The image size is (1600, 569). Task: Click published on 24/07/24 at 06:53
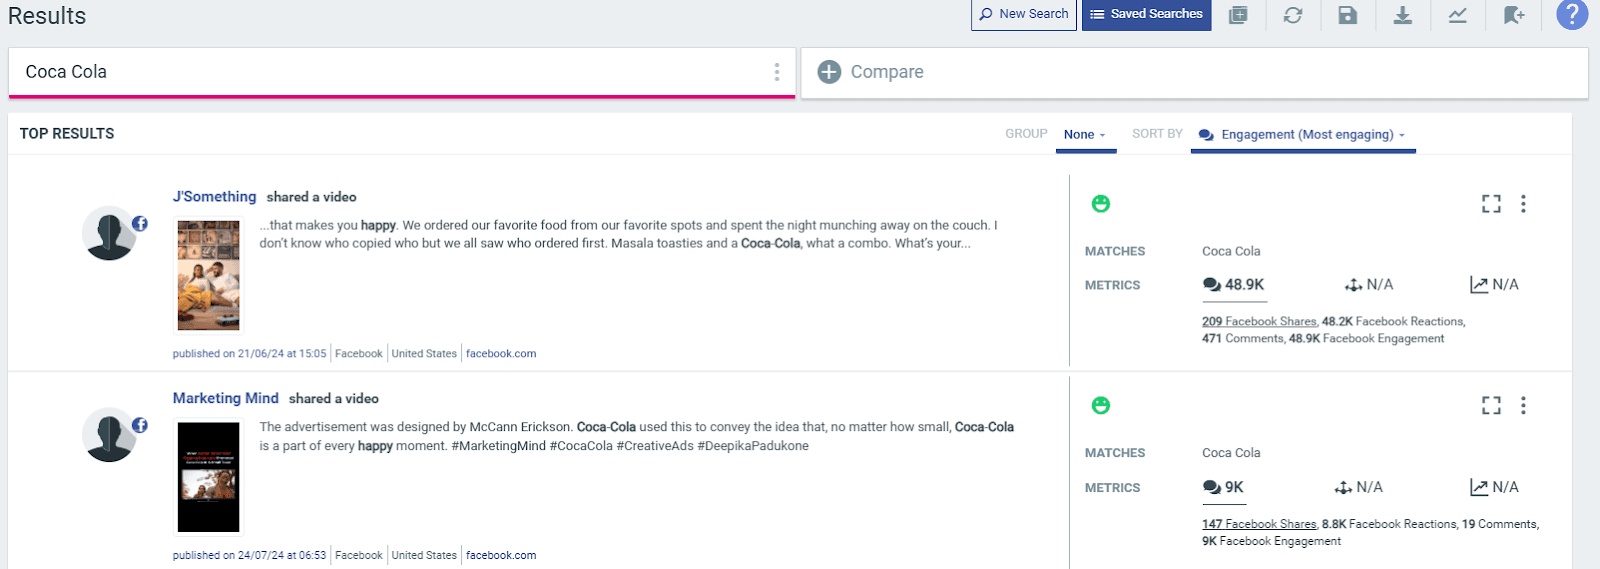click(x=249, y=555)
